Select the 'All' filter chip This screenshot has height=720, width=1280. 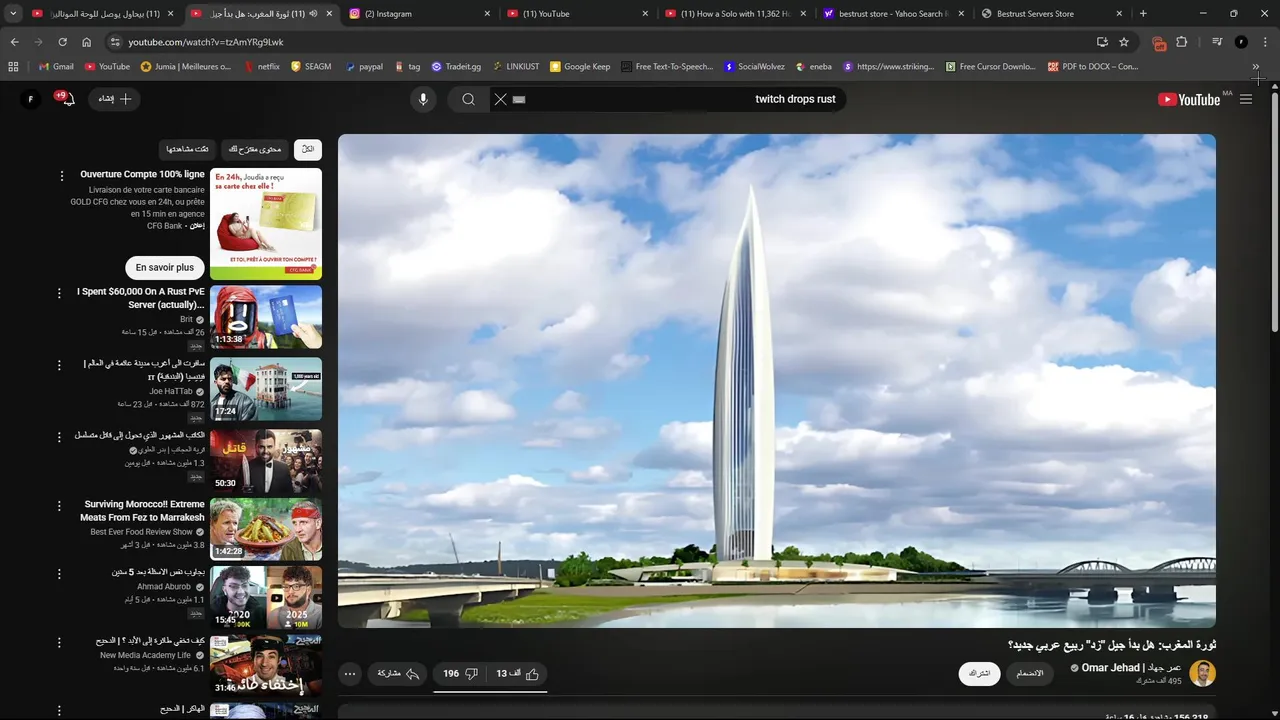(x=307, y=149)
